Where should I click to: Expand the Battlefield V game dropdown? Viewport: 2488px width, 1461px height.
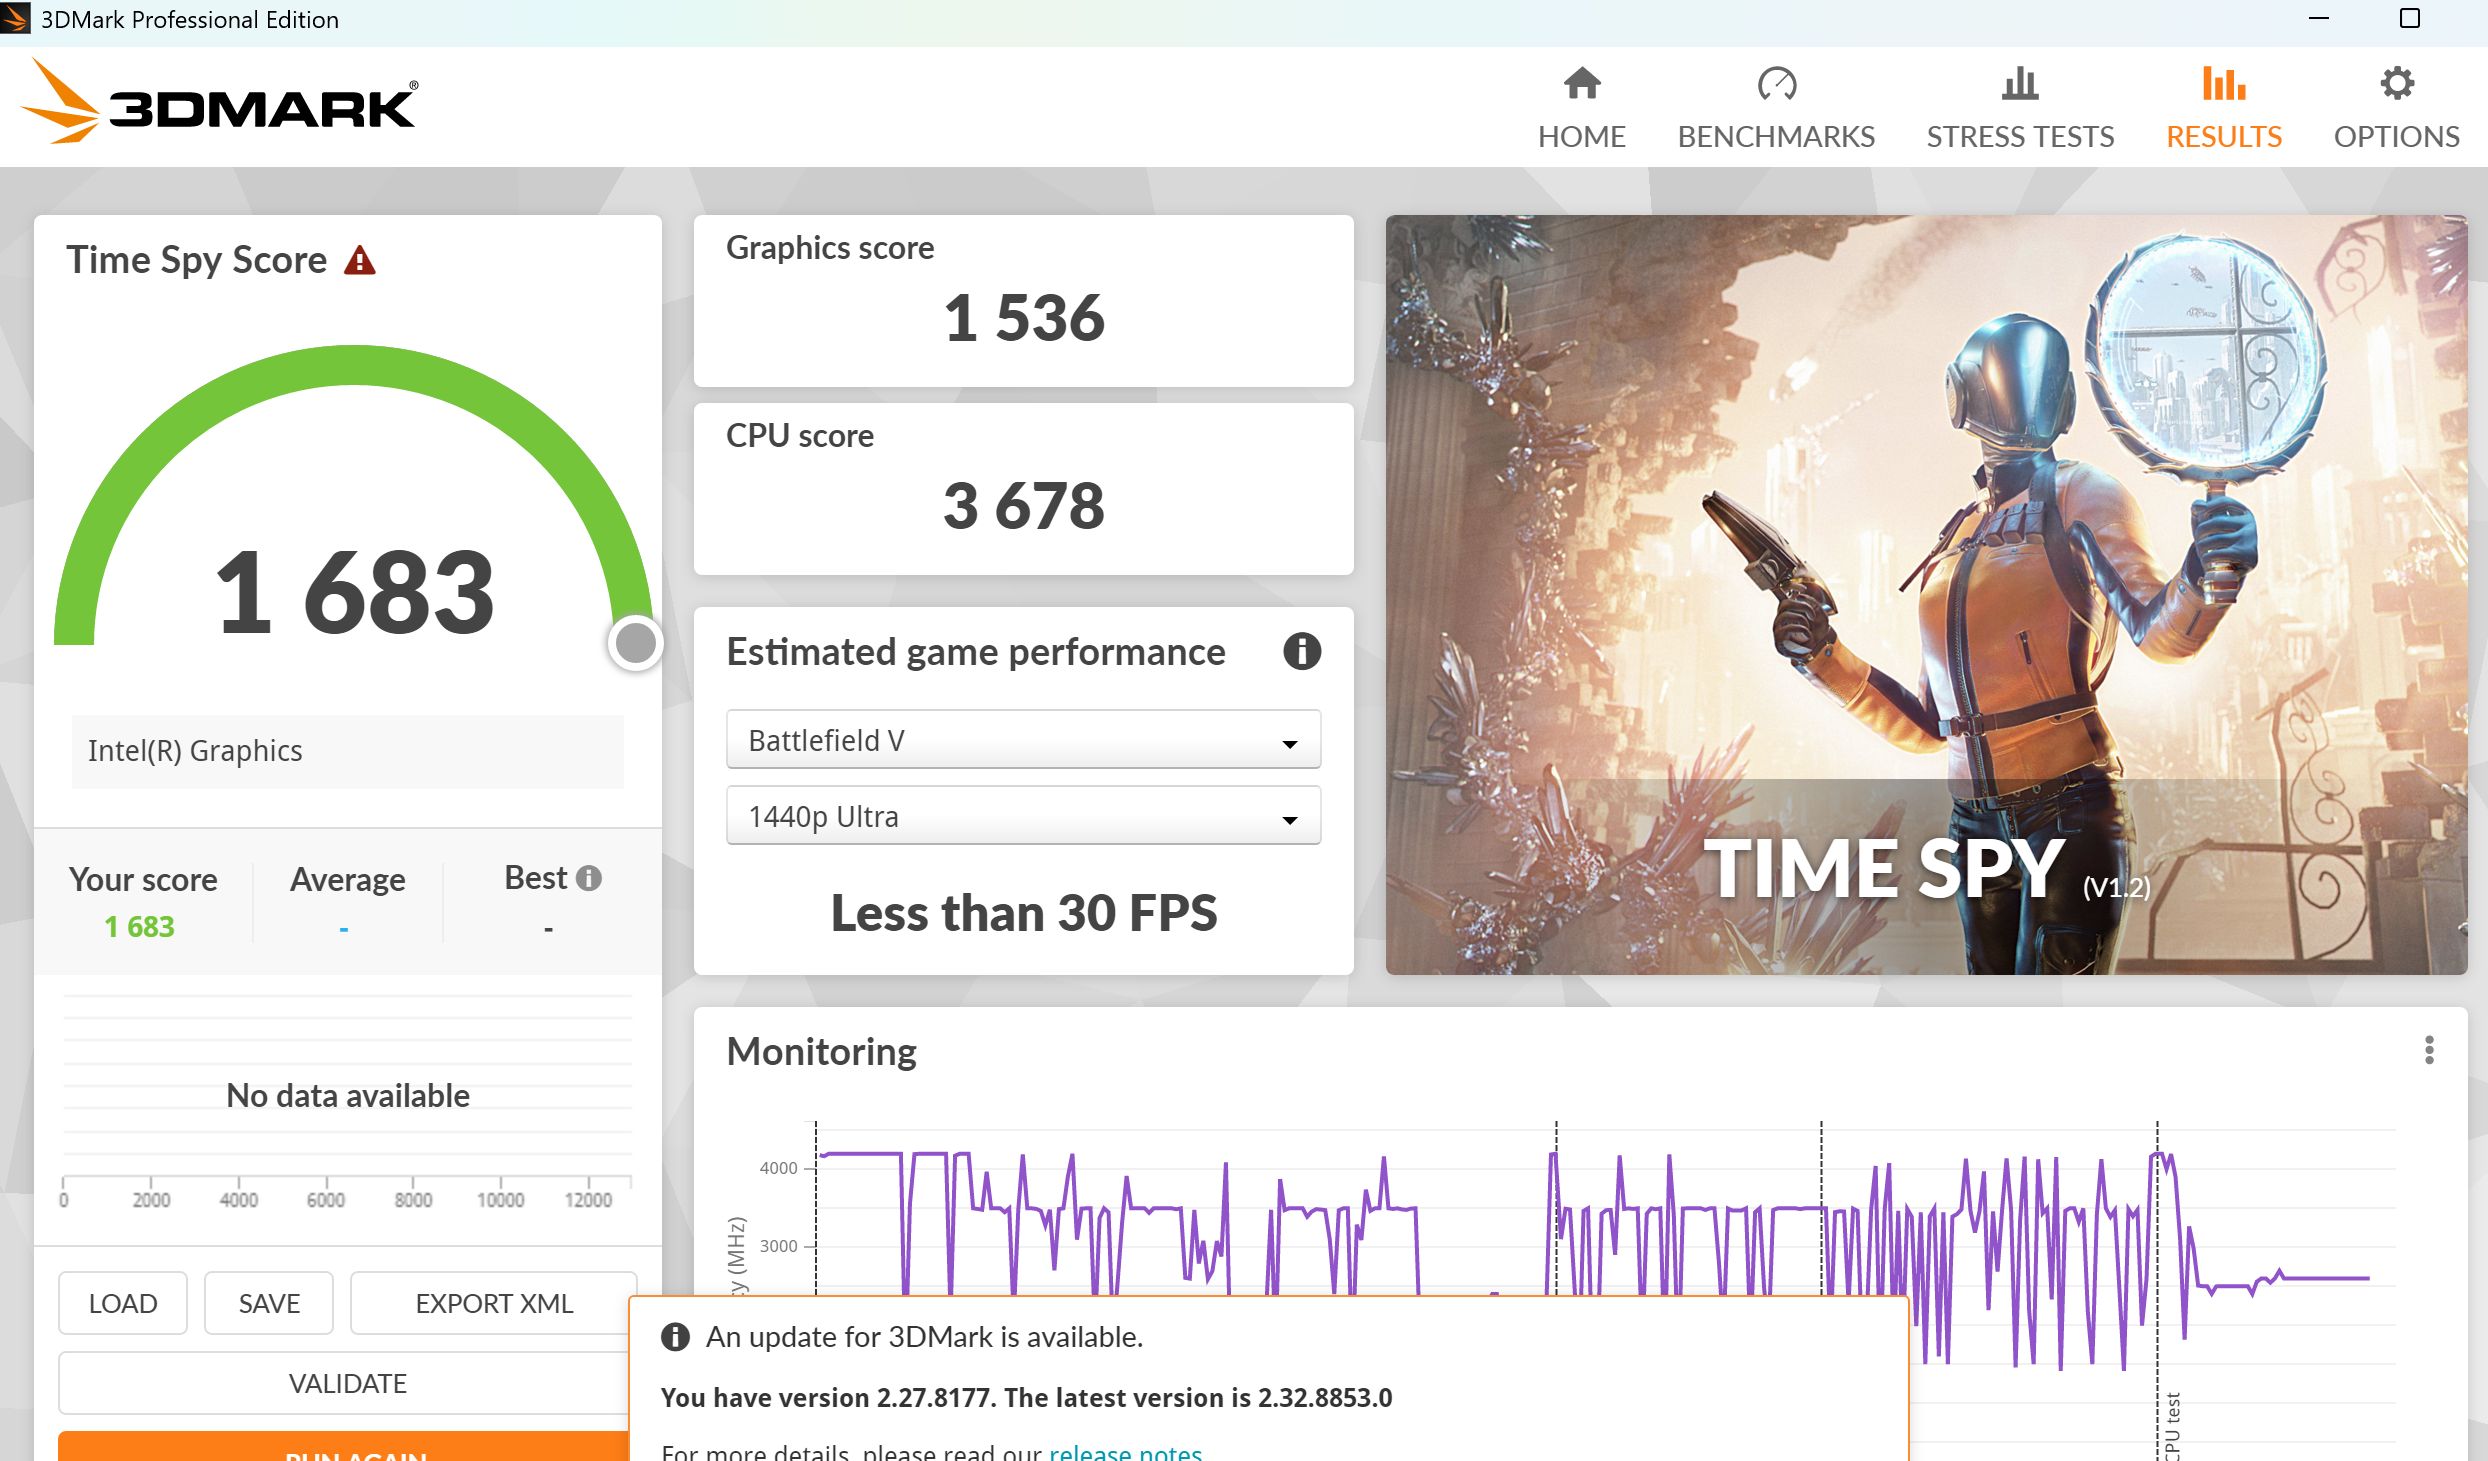(x=1023, y=740)
